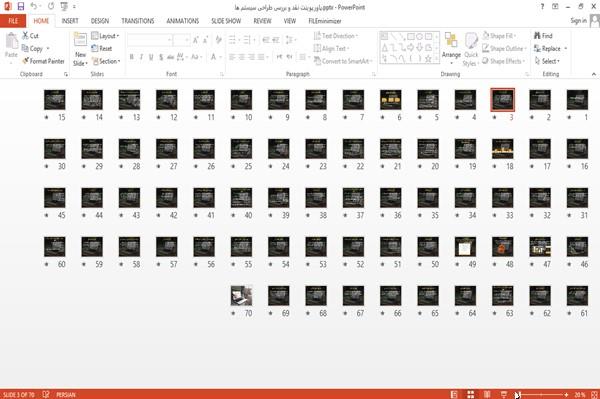The height and width of the screenshot is (399, 600).
Task: Switch to the INSERT tab
Action: tap(70, 21)
